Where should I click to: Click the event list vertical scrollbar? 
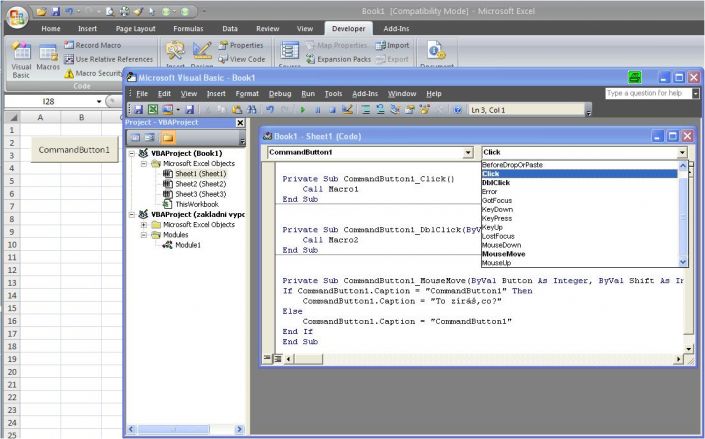(x=683, y=214)
